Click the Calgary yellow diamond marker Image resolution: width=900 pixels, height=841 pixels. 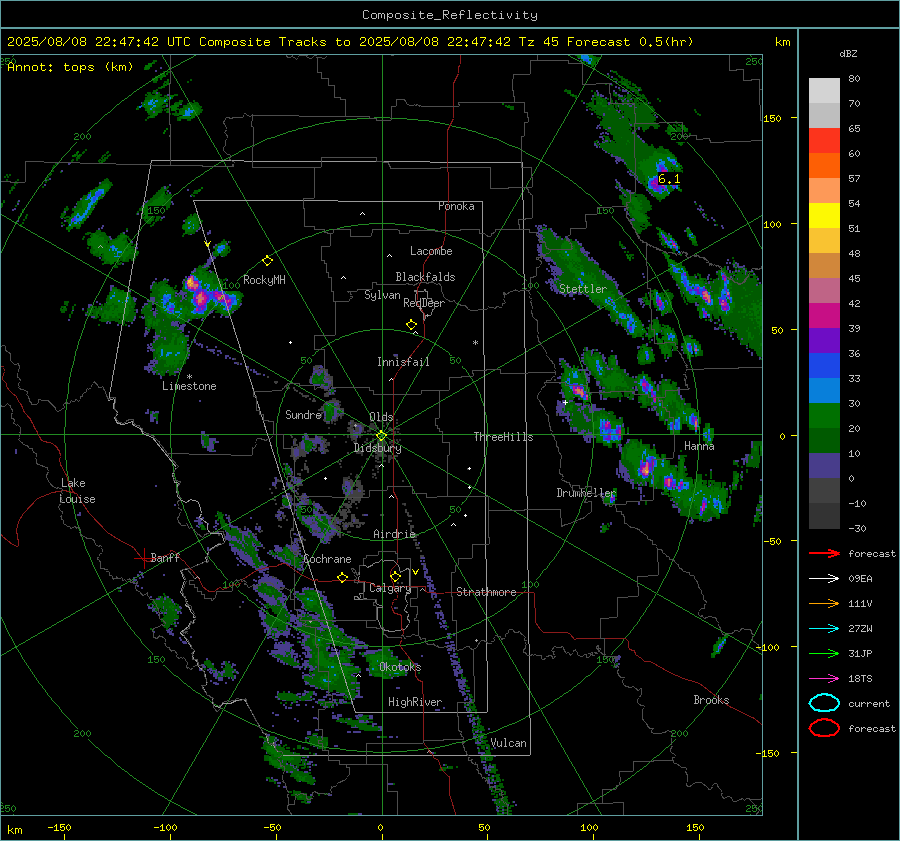[395, 576]
